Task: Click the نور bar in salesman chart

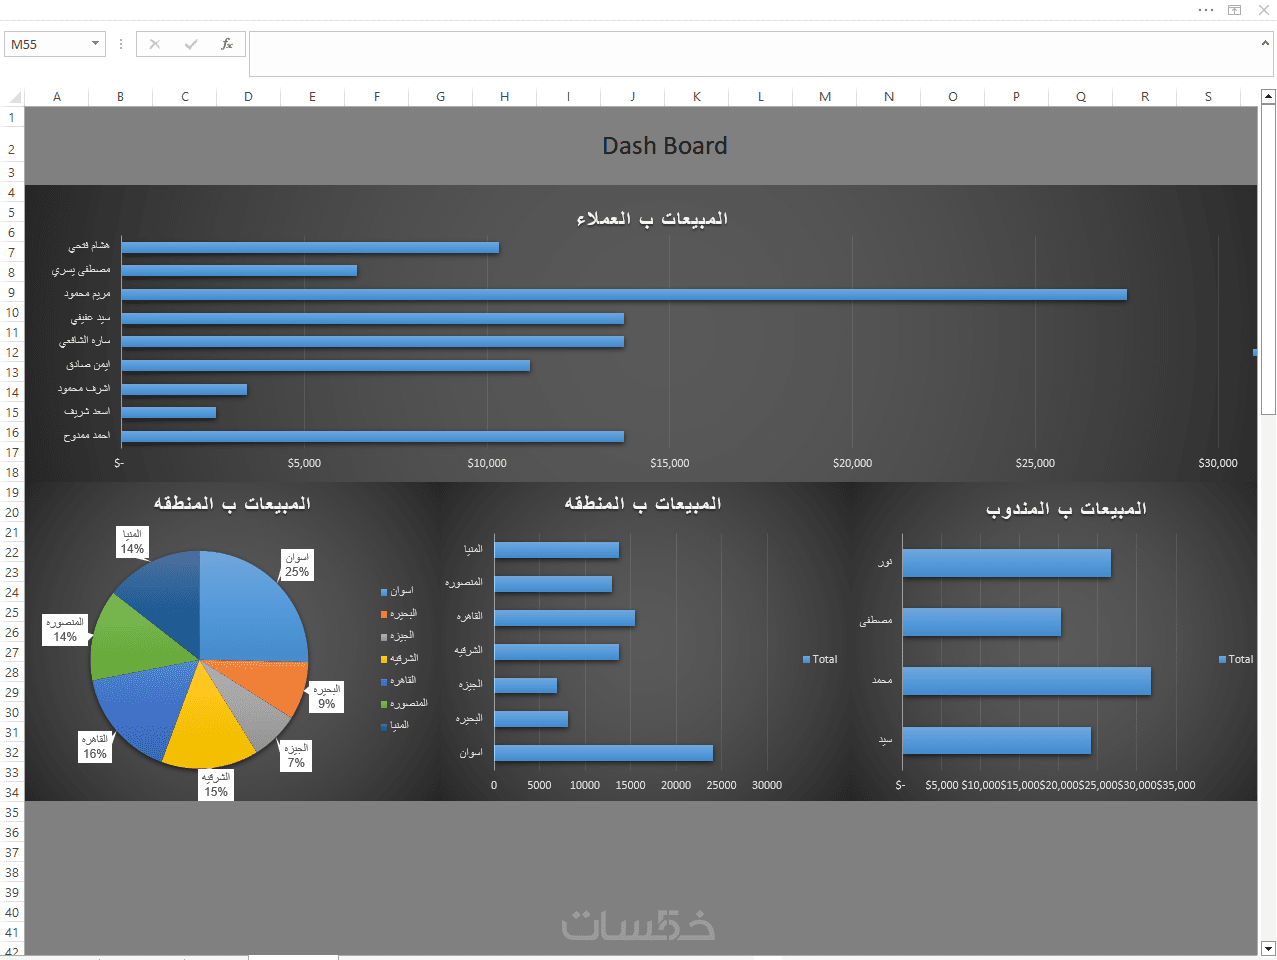Action: 1007,563
